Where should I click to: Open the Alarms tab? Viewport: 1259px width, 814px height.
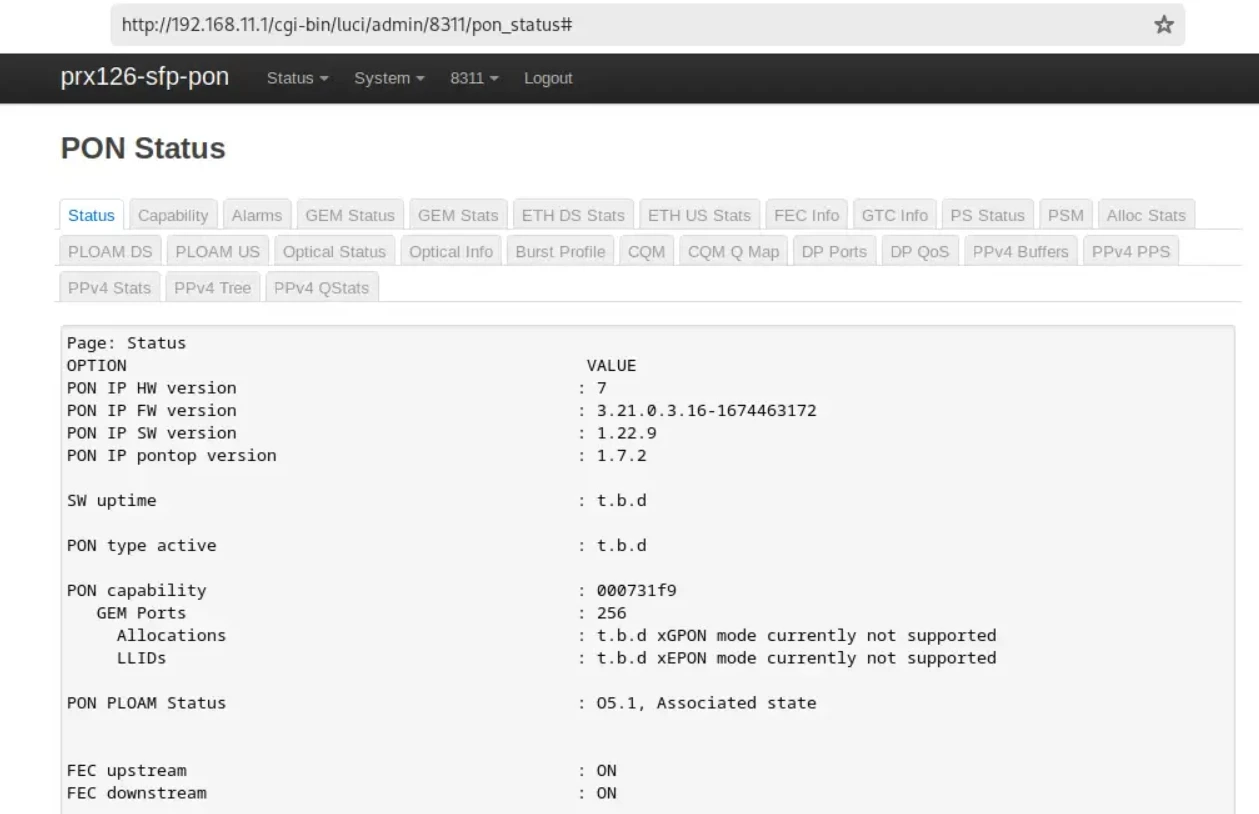click(x=257, y=215)
